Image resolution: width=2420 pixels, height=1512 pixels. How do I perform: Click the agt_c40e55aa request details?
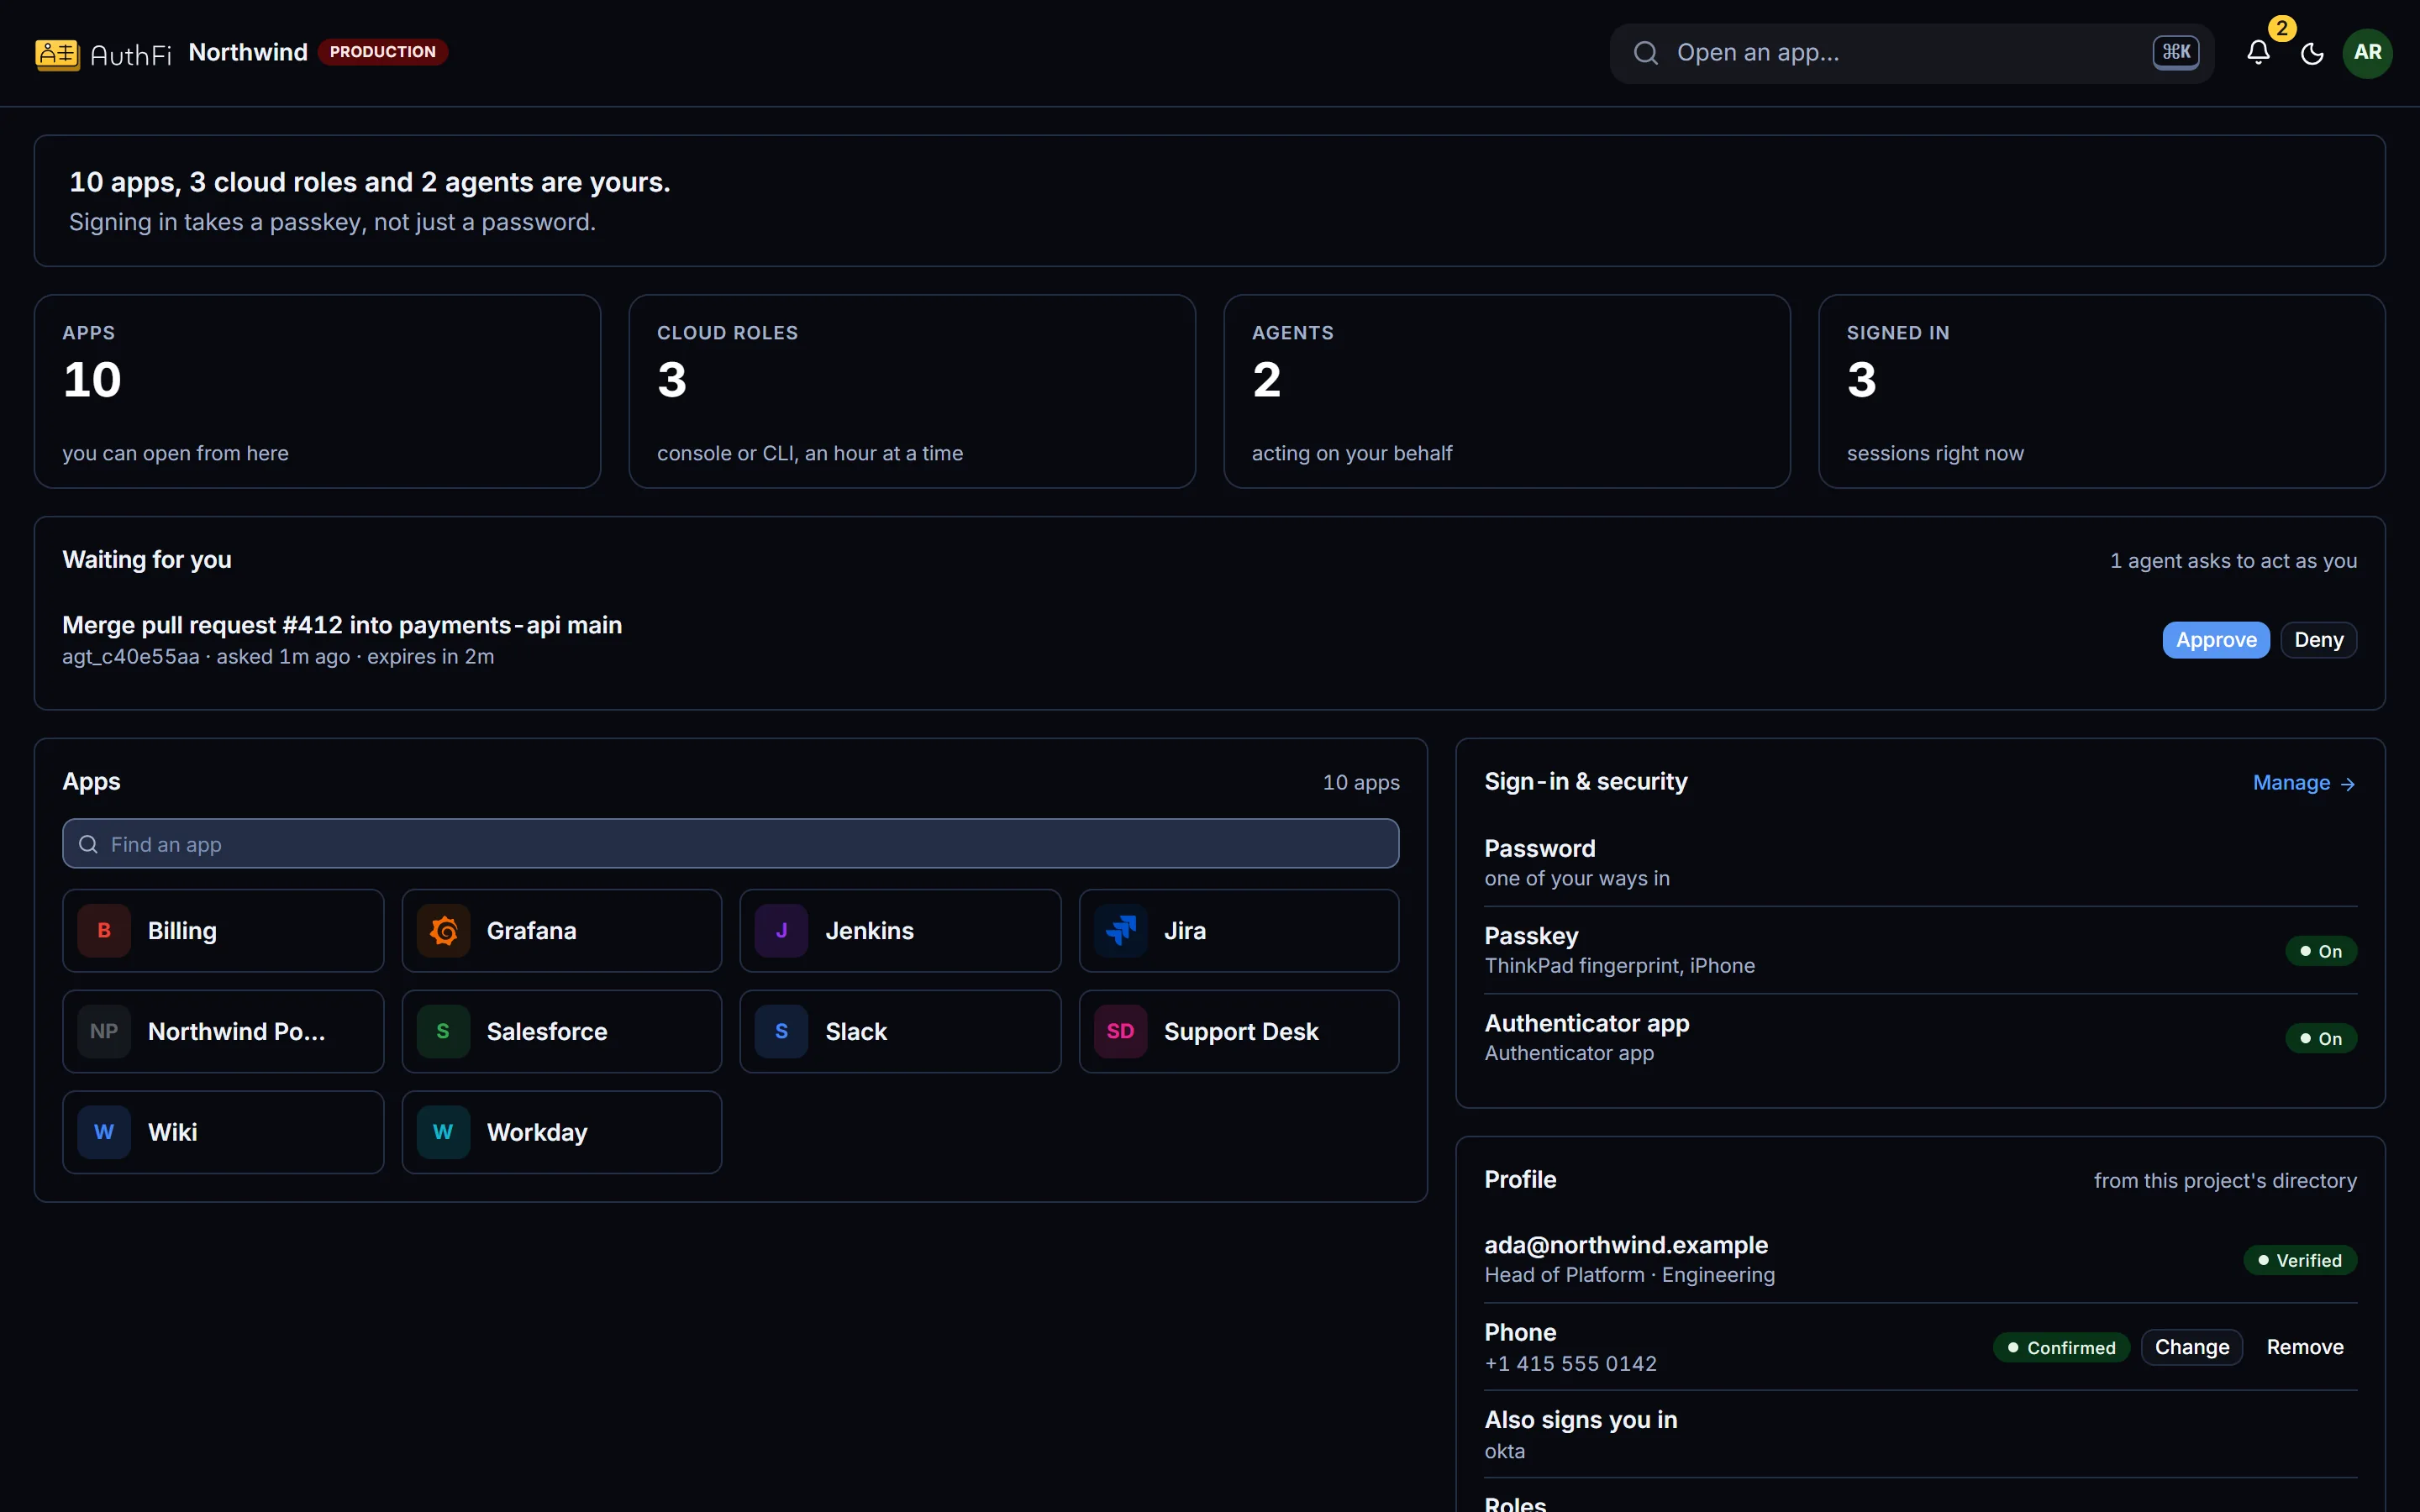tap(278, 657)
